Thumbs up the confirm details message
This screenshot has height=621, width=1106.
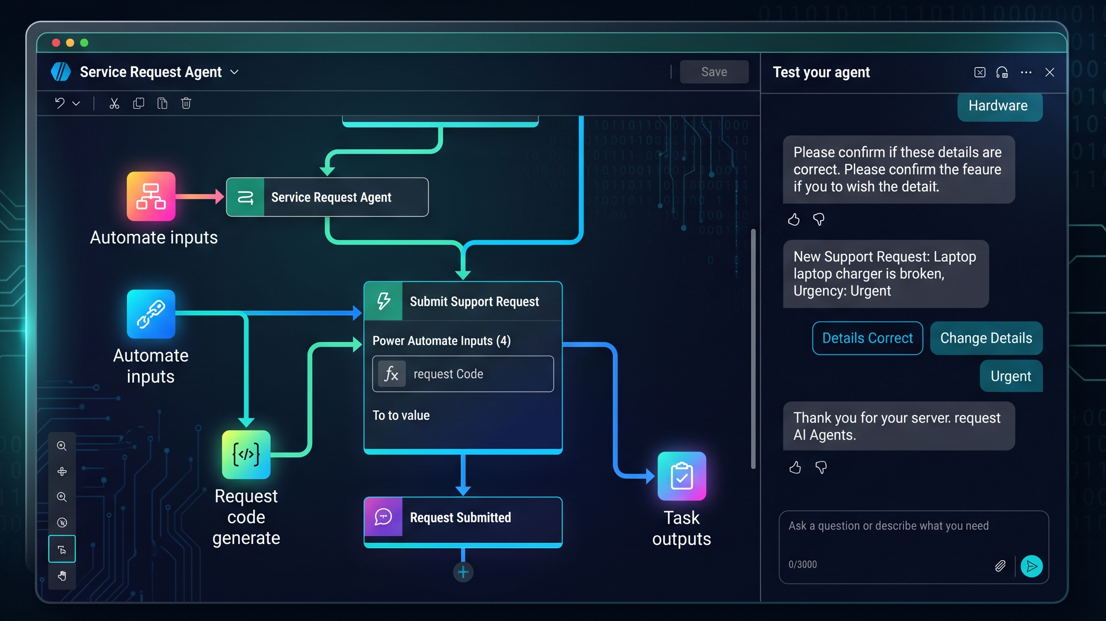[x=794, y=219]
